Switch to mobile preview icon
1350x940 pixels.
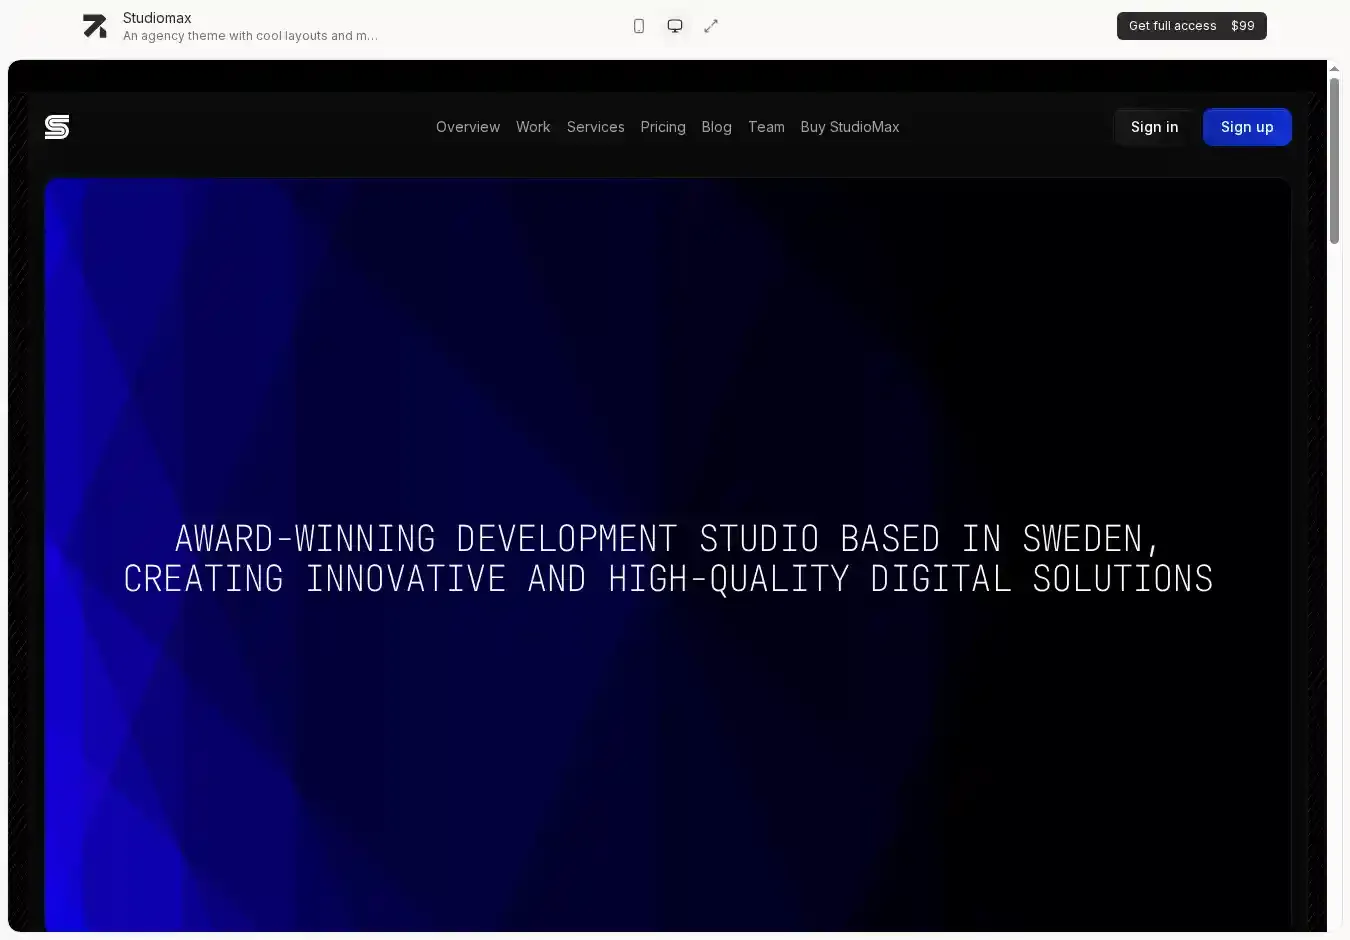639,26
